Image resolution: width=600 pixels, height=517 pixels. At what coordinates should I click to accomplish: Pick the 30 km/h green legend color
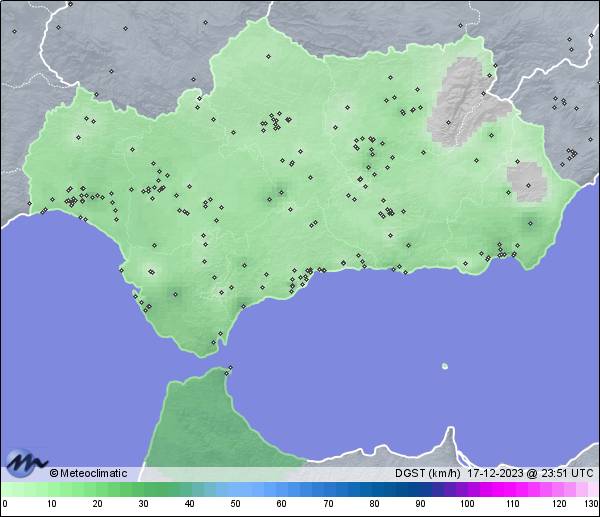click(x=143, y=489)
